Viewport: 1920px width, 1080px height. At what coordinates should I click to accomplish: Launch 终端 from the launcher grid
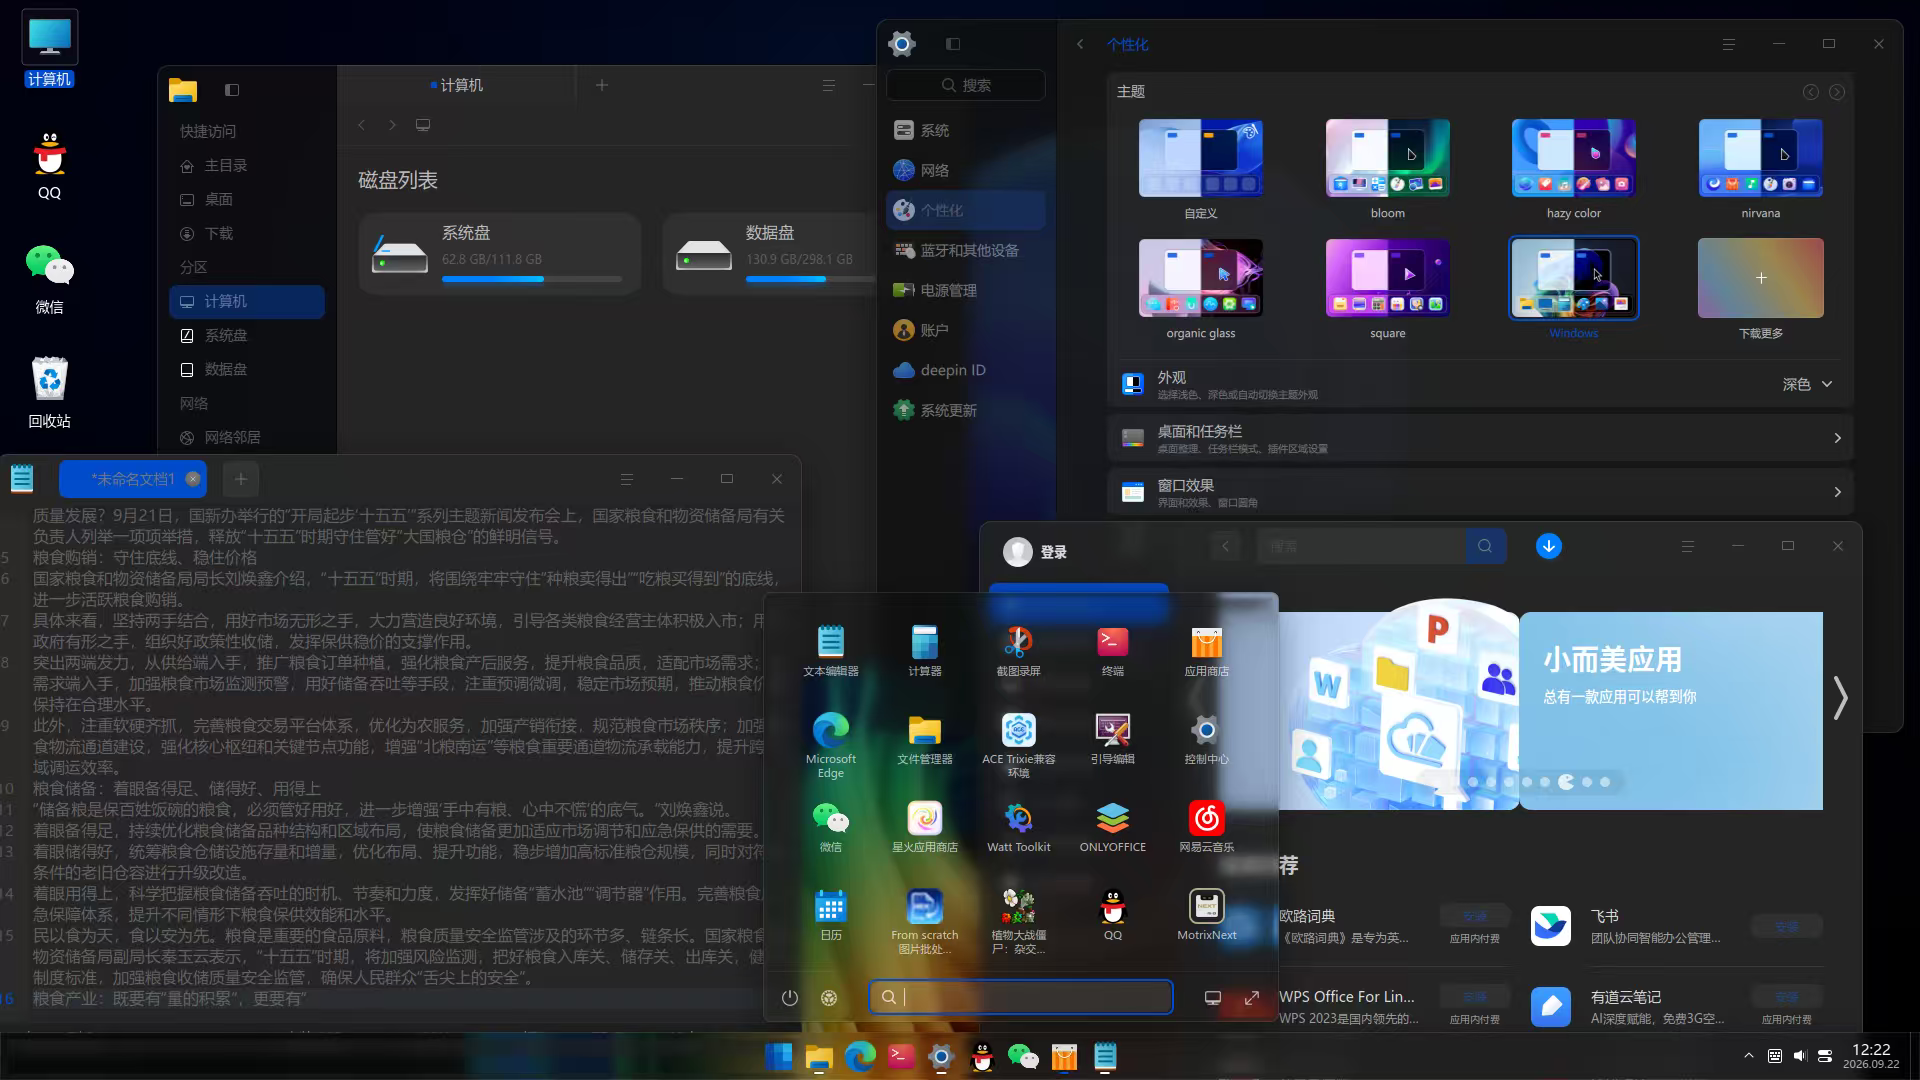point(1112,650)
